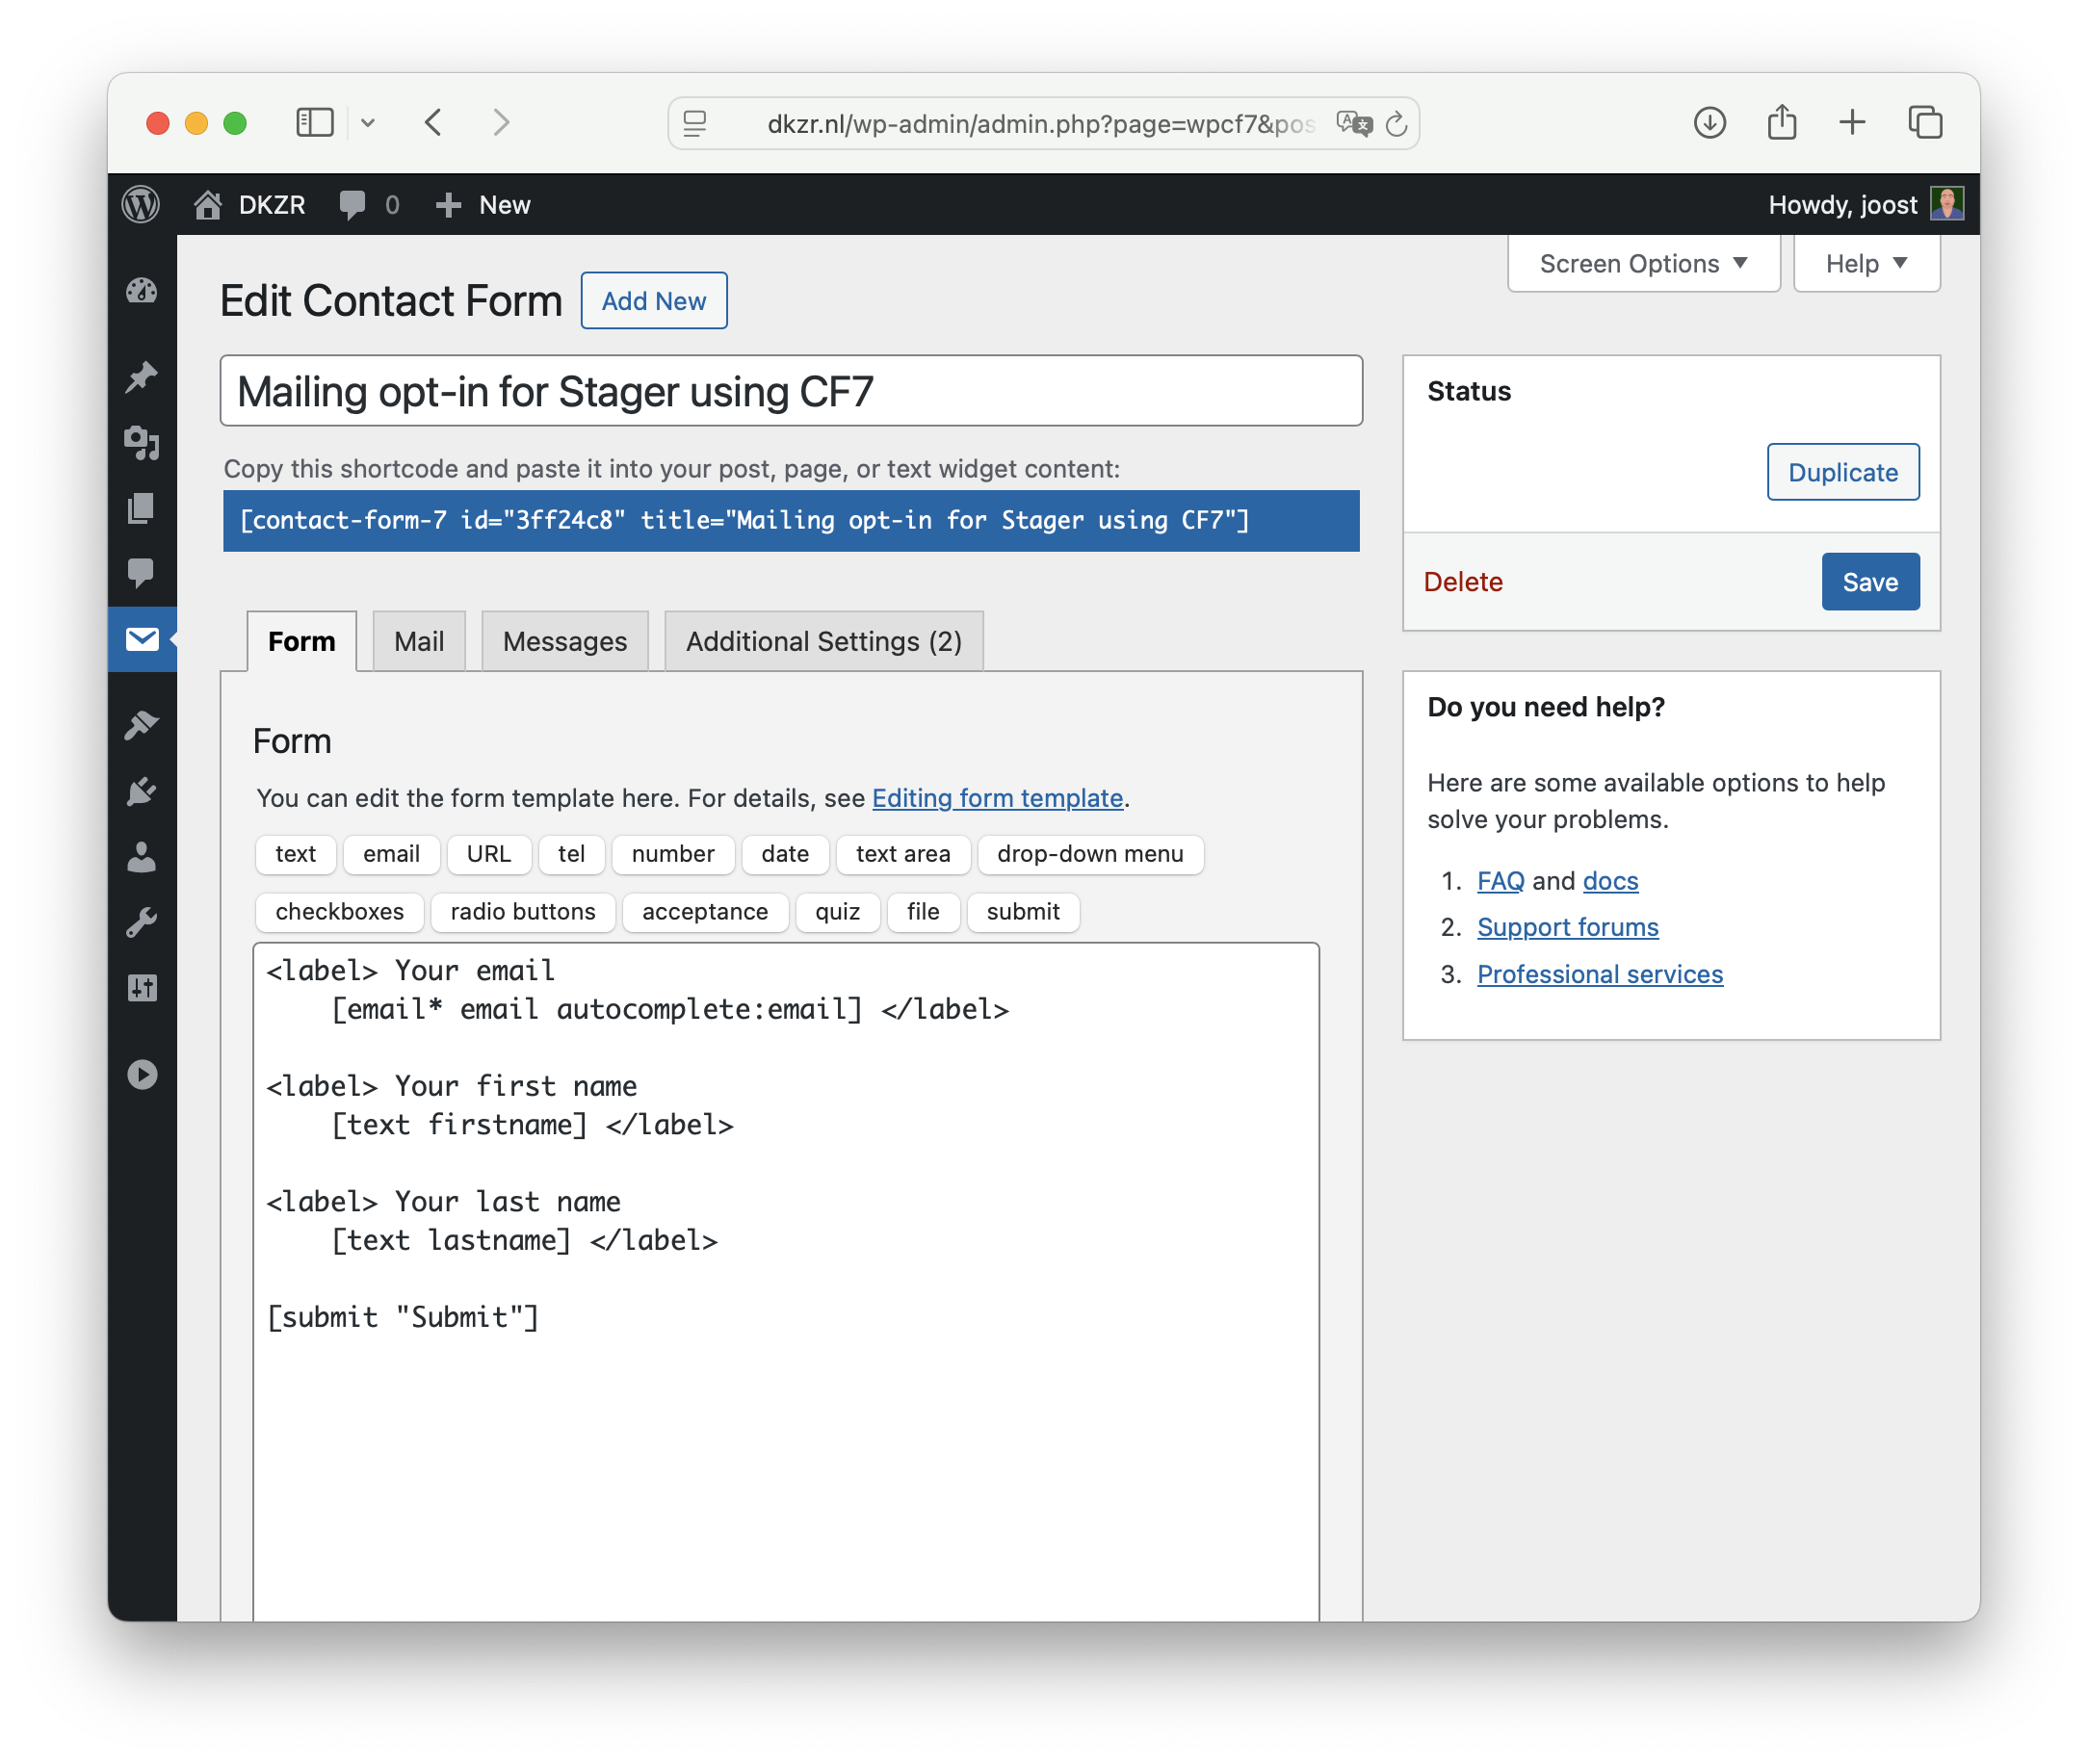
Task: Open the Pages sidebar icon
Action: 142,508
